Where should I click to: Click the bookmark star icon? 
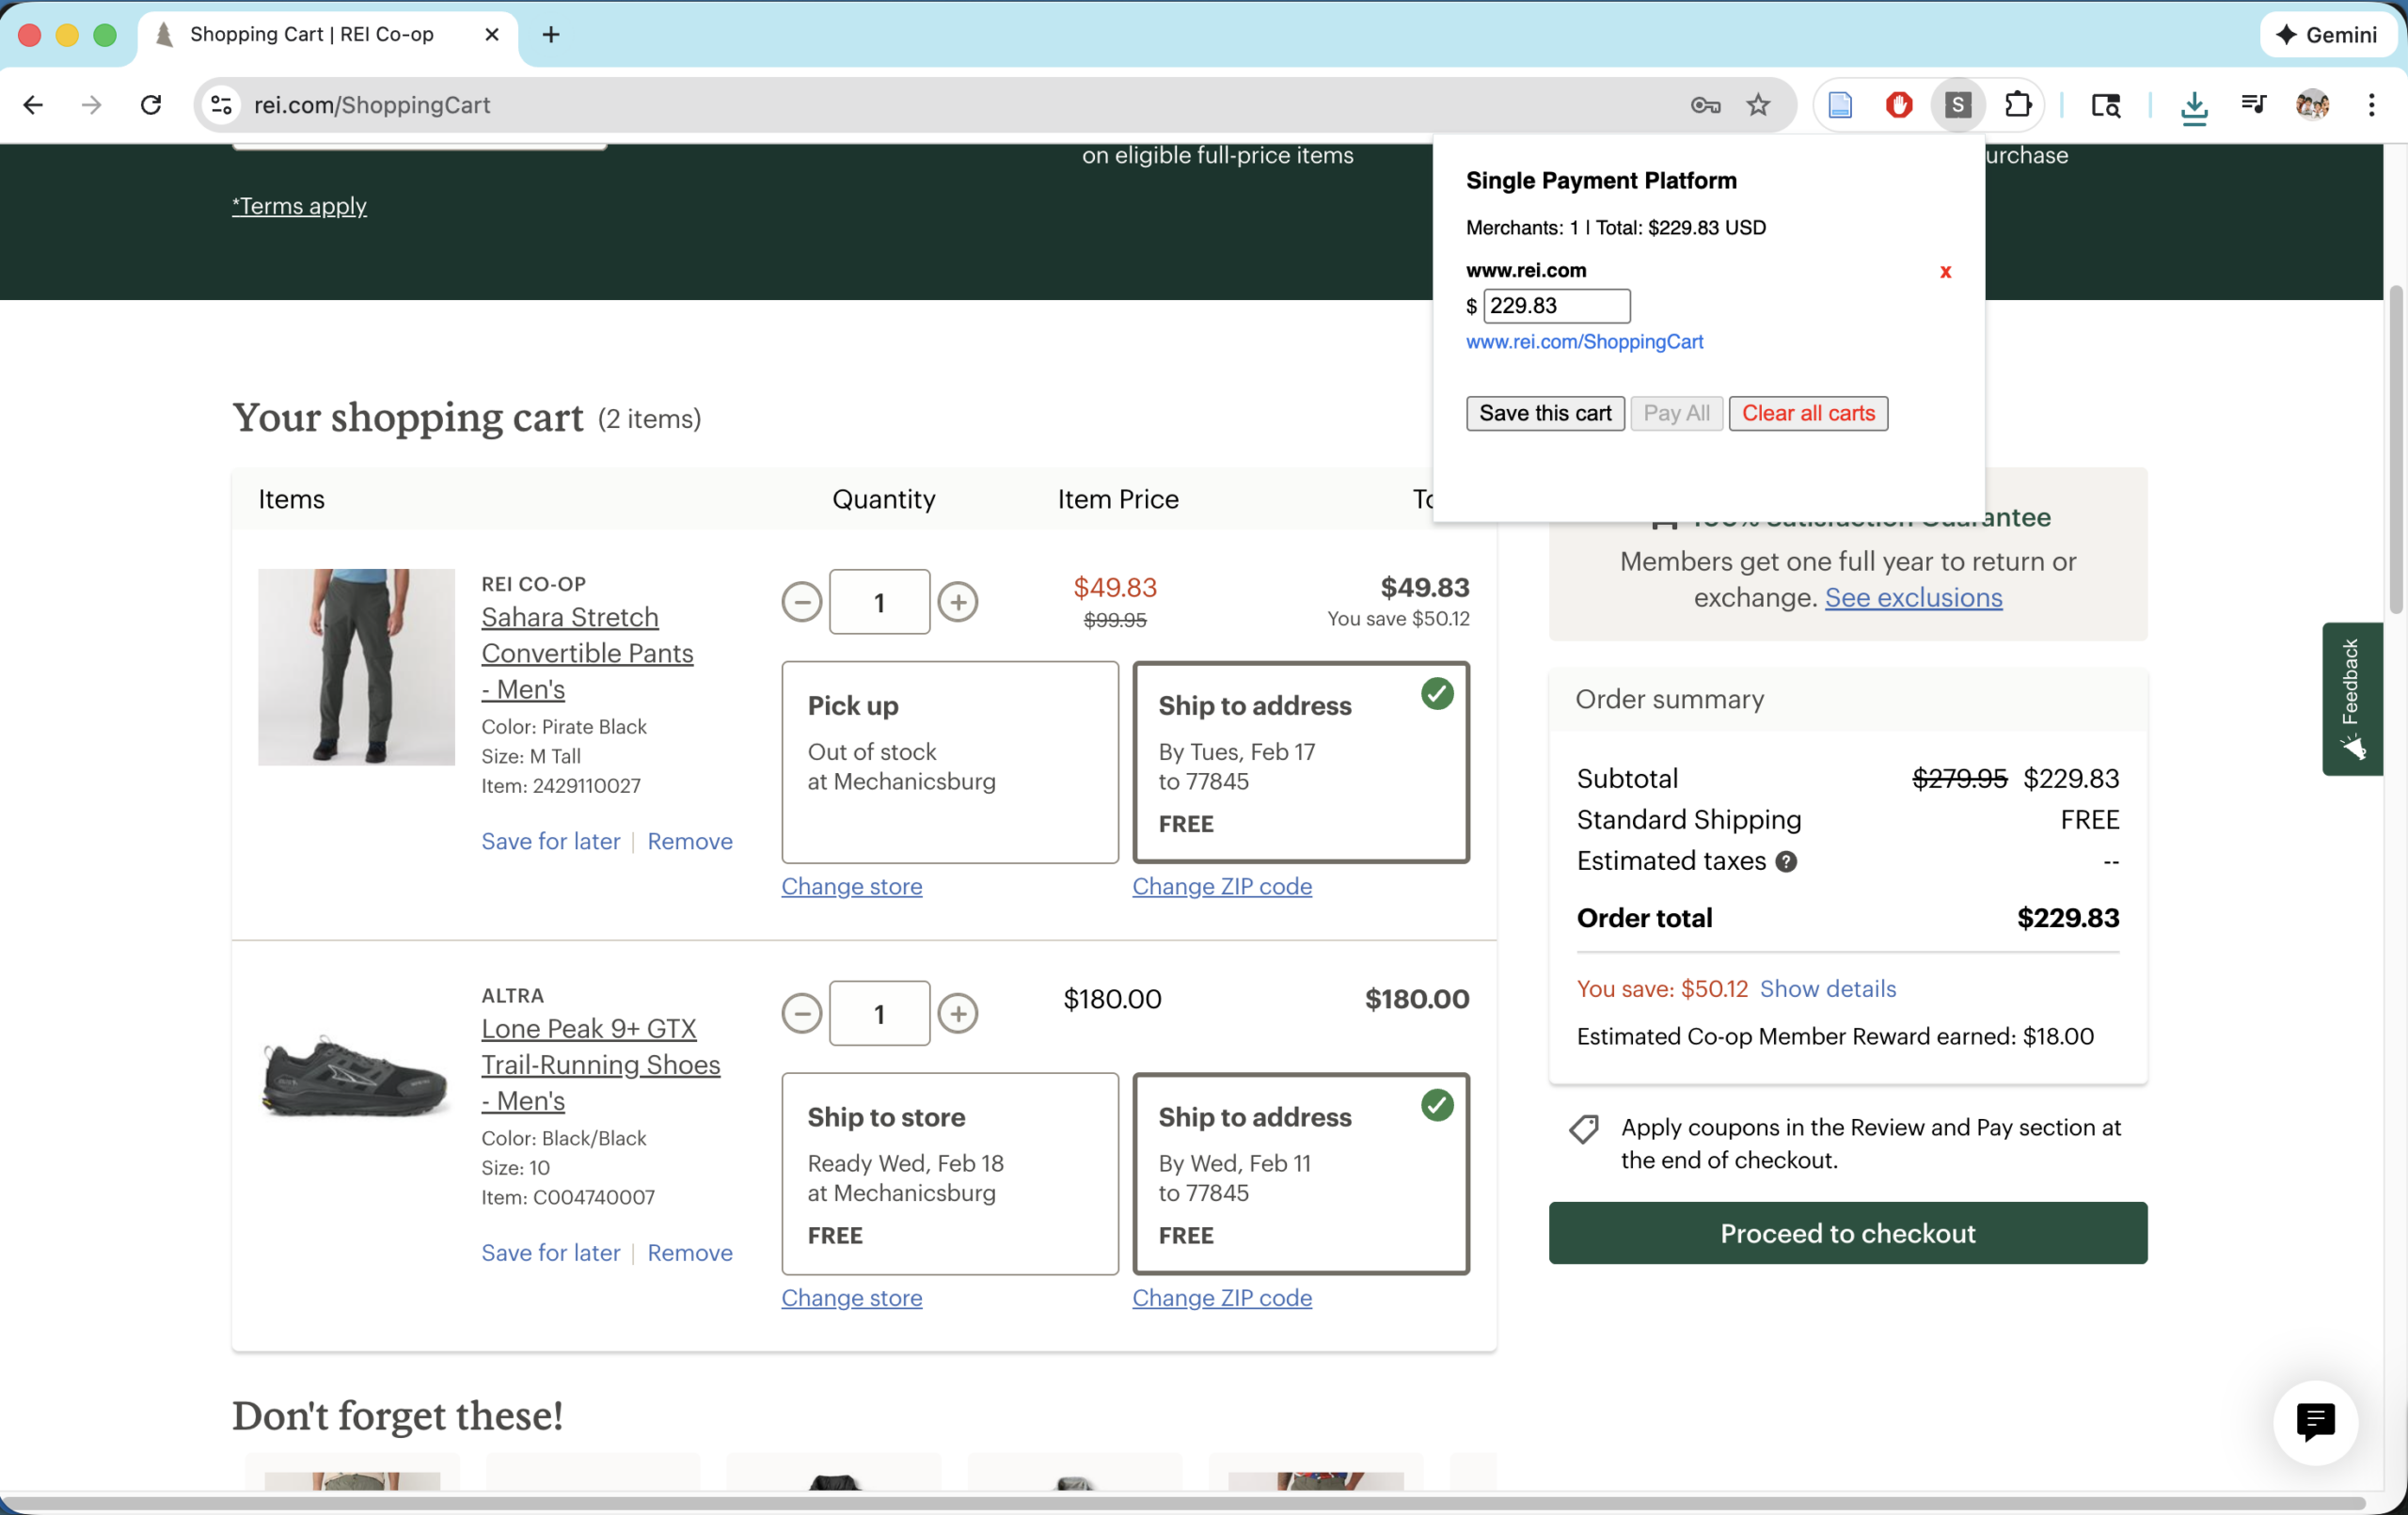pos(1758,105)
